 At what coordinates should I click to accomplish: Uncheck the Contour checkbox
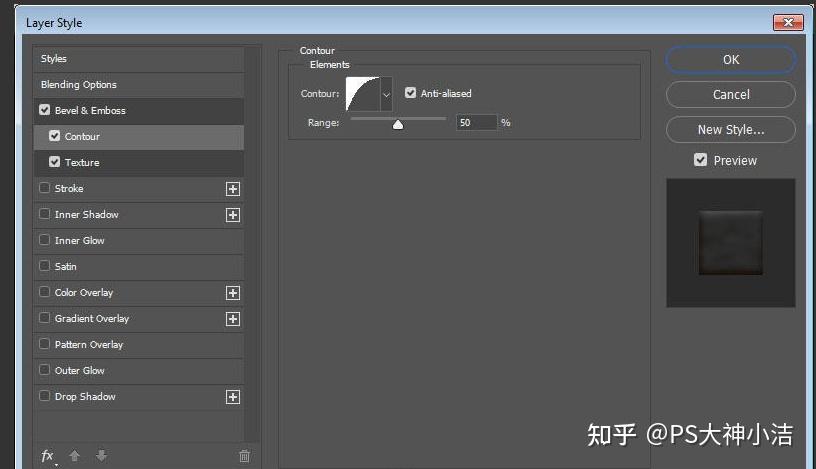pyautogui.click(x=55, y=136)
